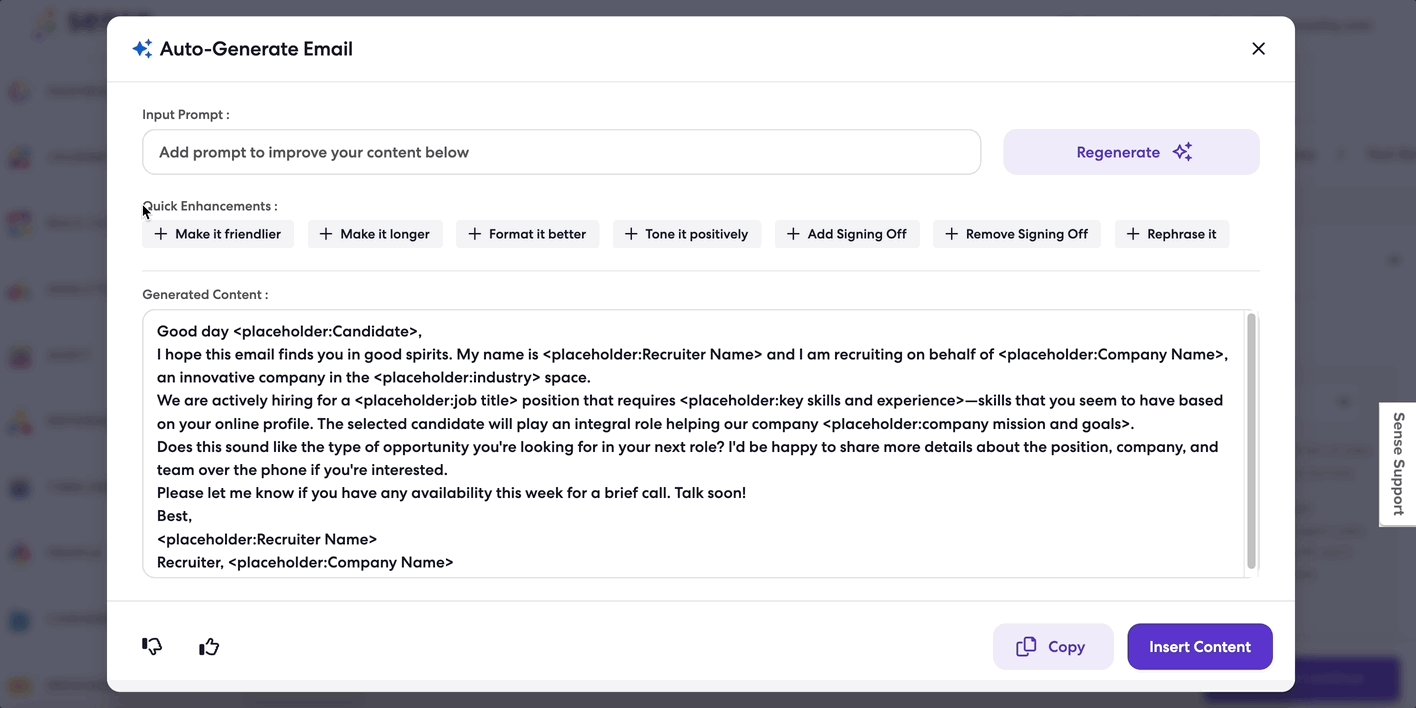Apply the Format it better enhancement
This screenshot has width=1416, height=708.
click(528, 234)
